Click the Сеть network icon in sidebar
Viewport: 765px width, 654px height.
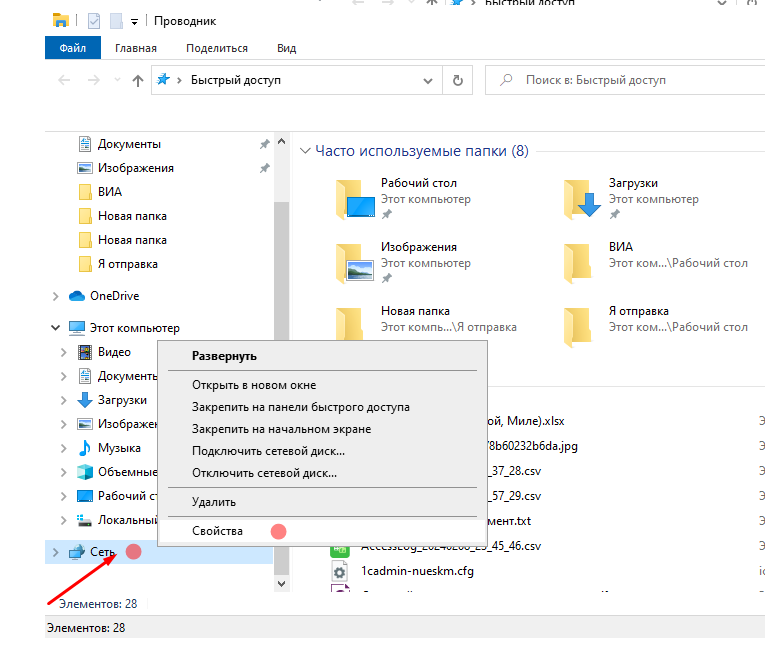pos(77,552)
